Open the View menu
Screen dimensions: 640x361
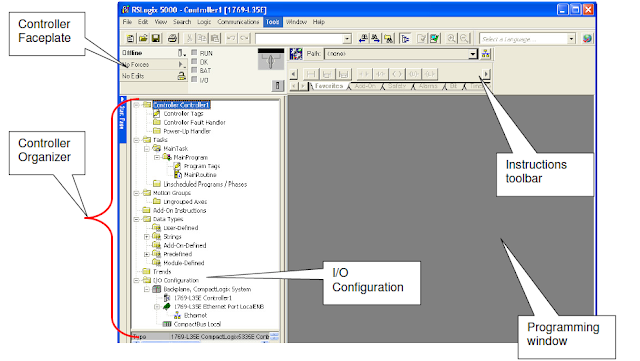pyautogui.click(x=160, y=22)
